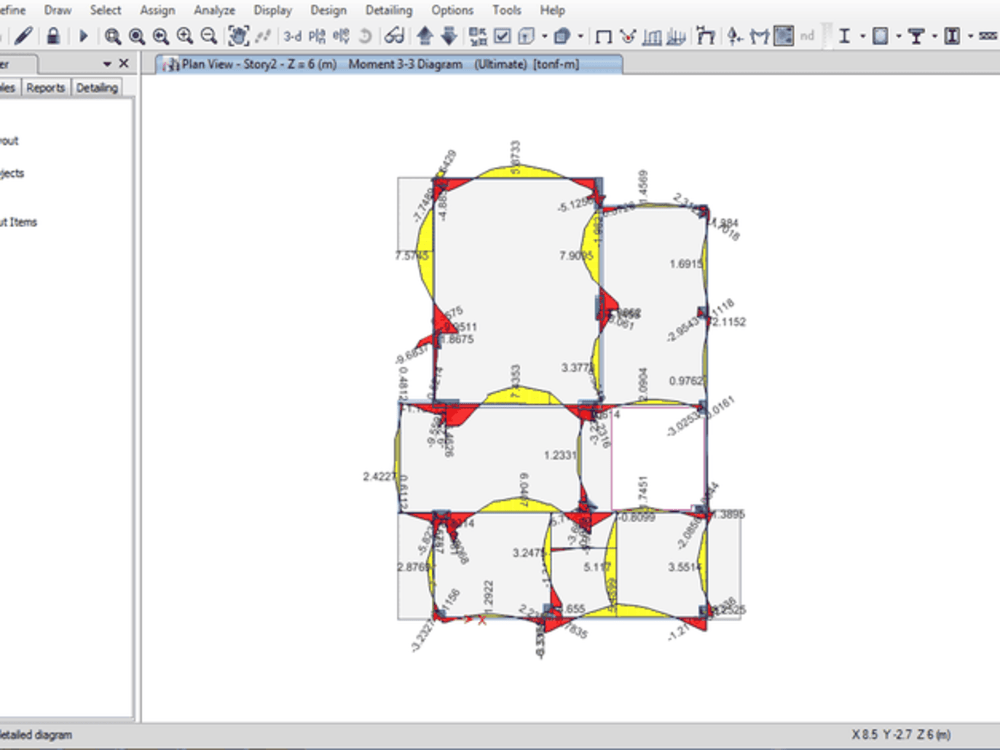Open the Detailing menu
The image size is (1000, 750).
tap(388, 10)
